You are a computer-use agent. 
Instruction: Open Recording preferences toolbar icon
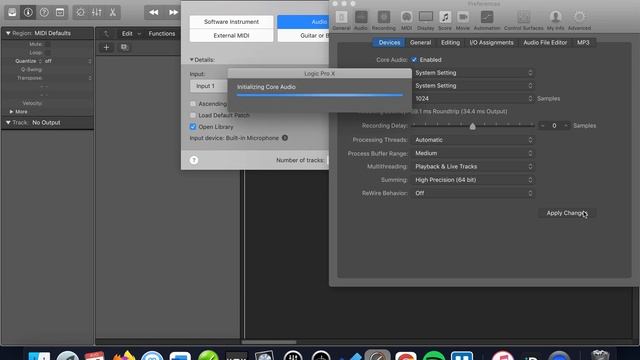pos(384,20)
